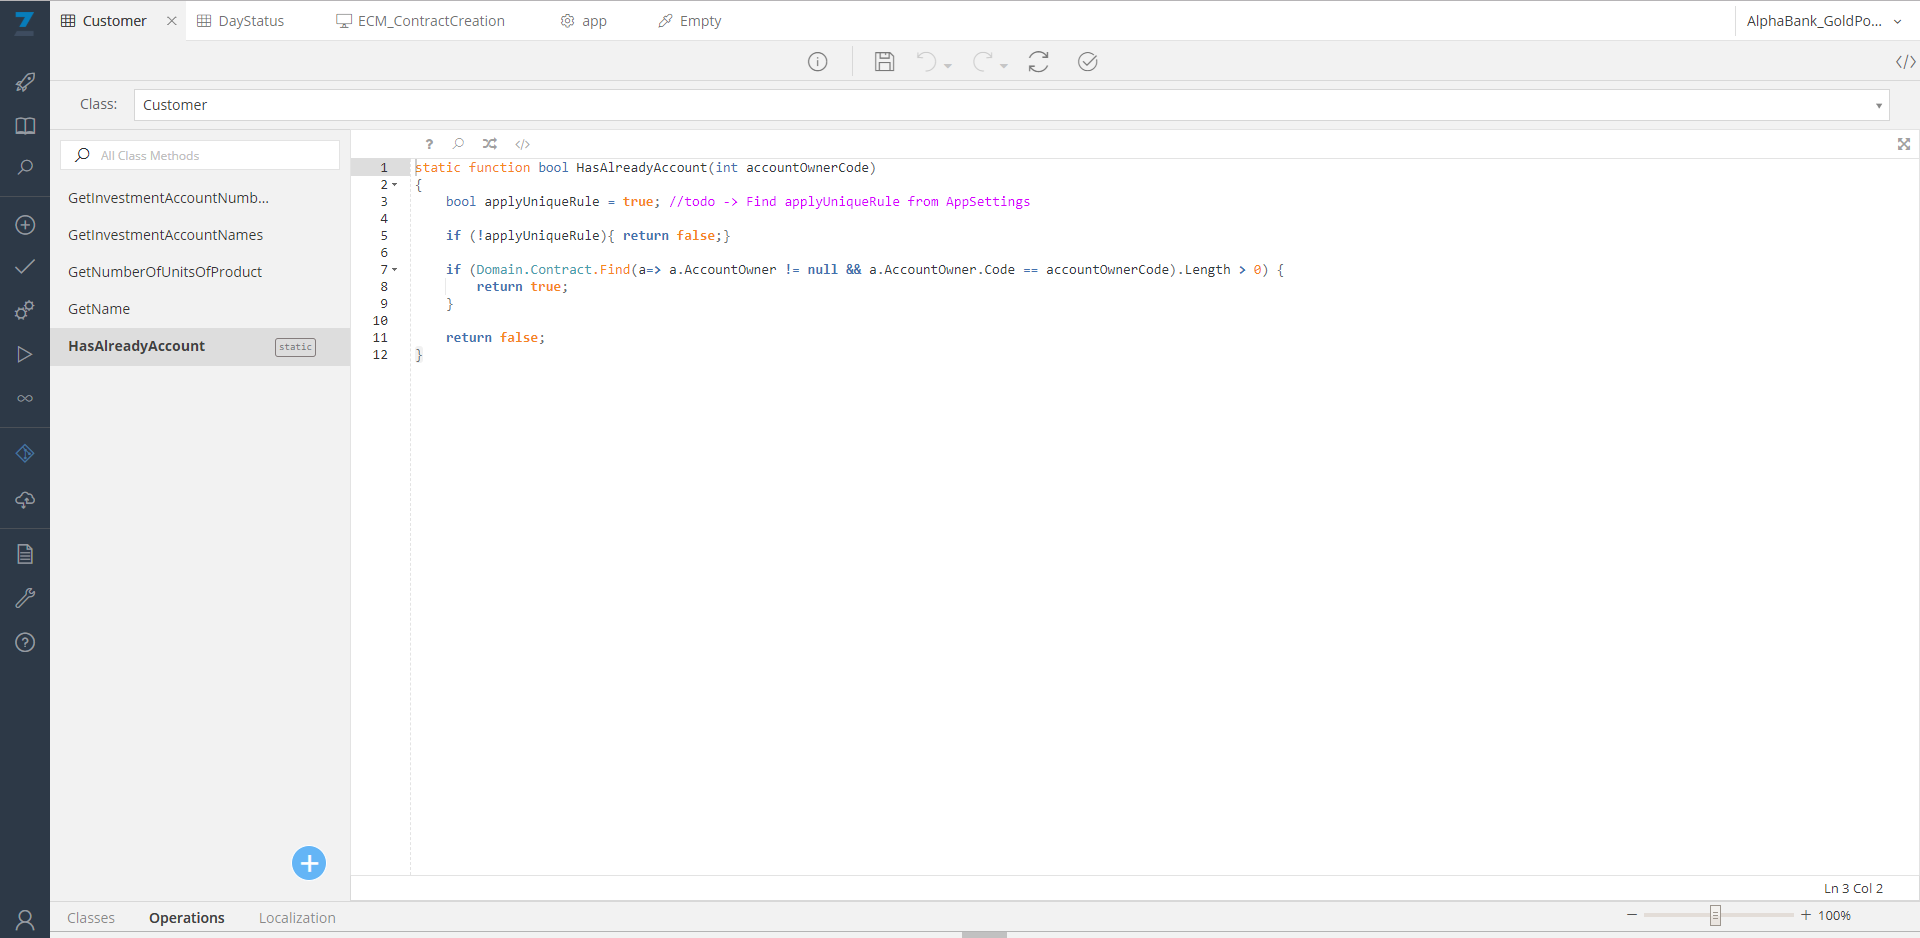Toggle the code view panel icon

click(1905, 62)
